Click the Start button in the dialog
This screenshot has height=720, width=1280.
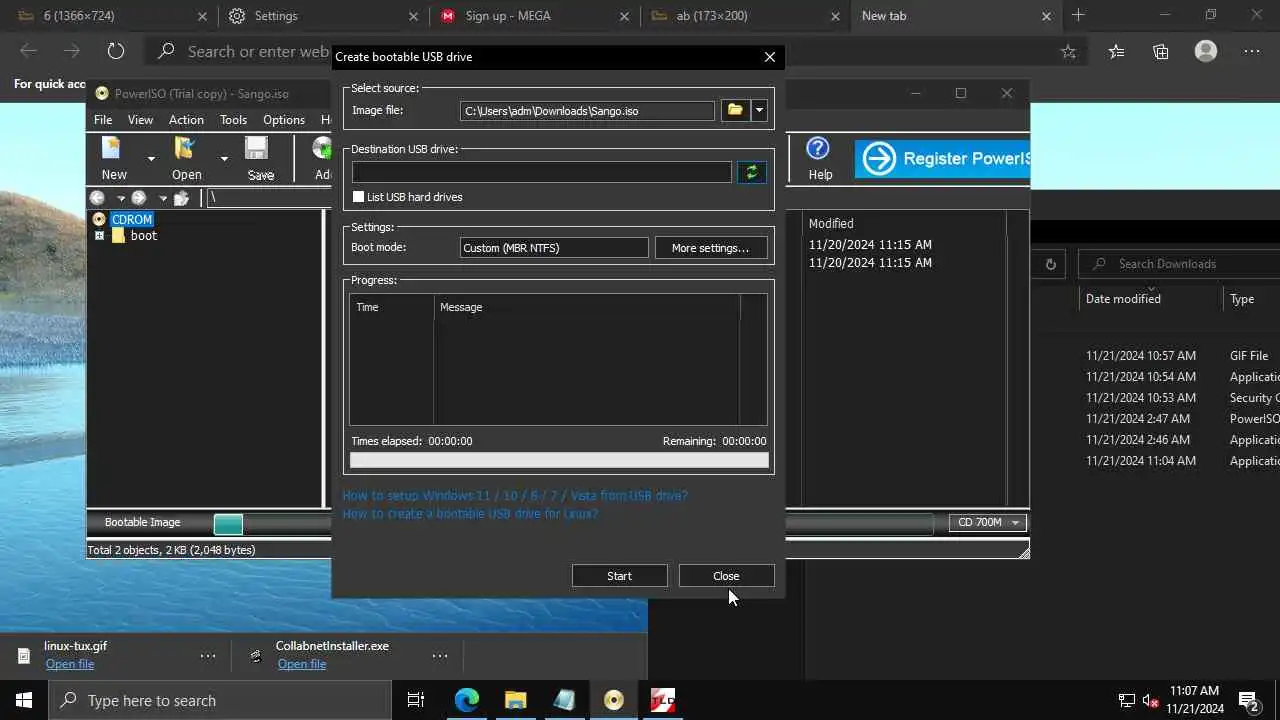[619, 576]
